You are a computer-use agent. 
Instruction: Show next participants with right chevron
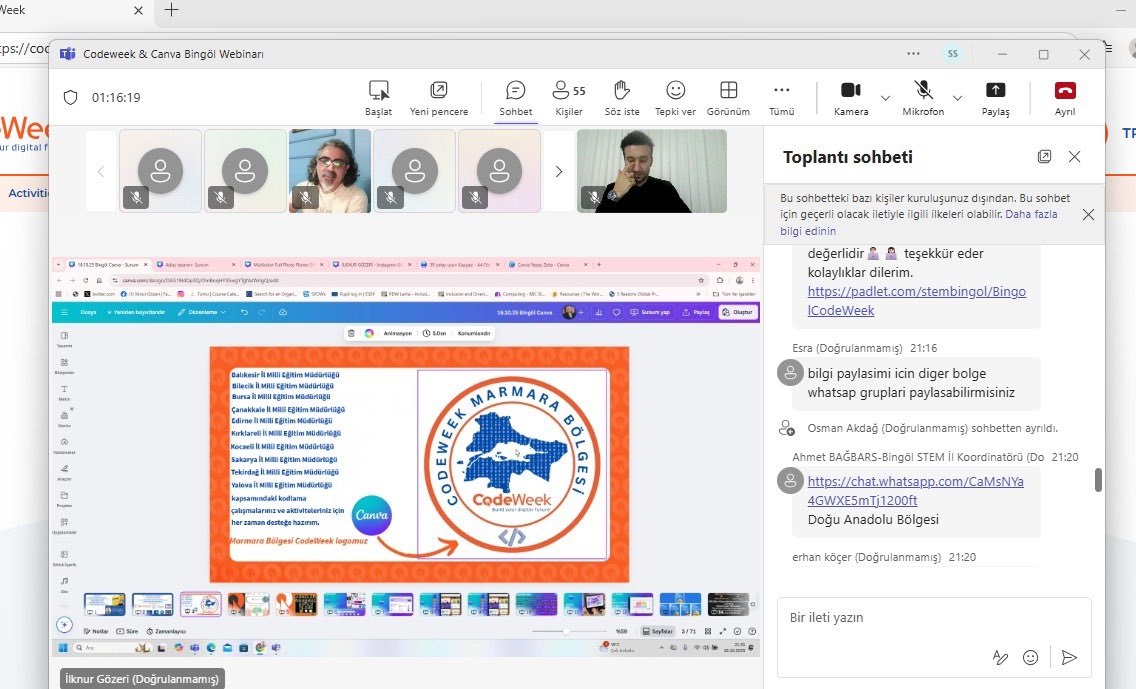click(559, 172)
